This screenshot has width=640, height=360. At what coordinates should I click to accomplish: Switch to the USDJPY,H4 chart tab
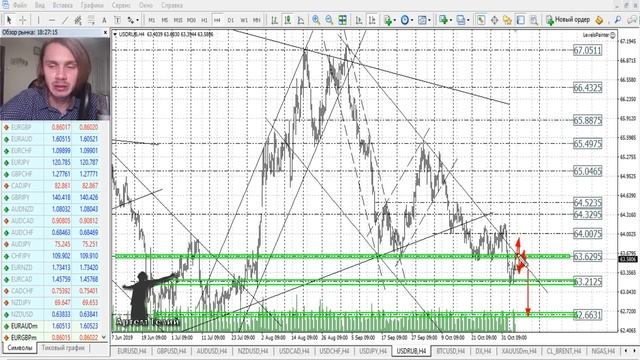(372, 351)
